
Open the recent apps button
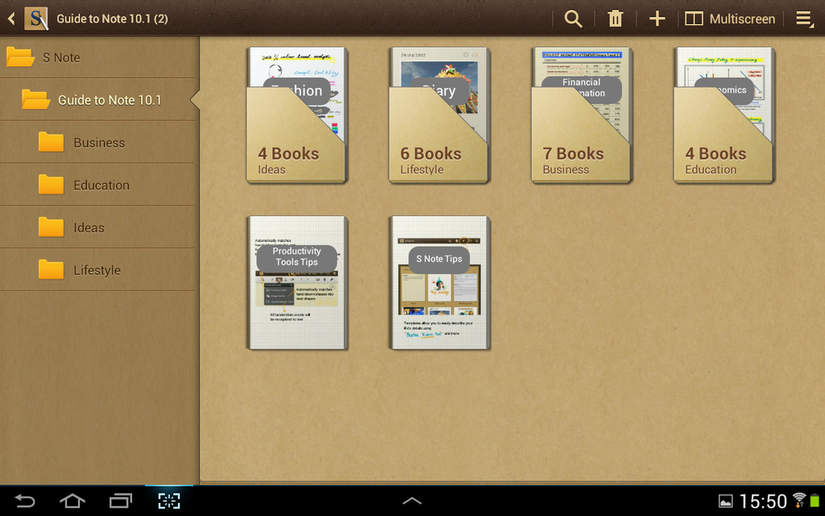coord(120,501)
